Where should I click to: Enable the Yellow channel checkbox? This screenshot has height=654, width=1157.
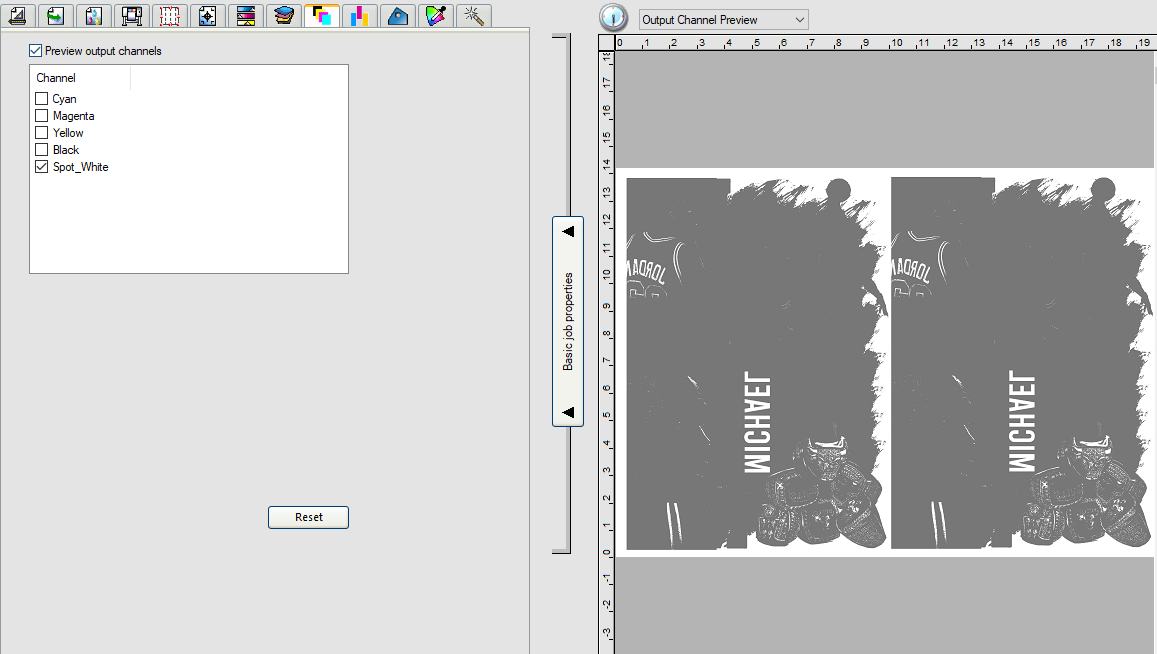tap(41, 132)
